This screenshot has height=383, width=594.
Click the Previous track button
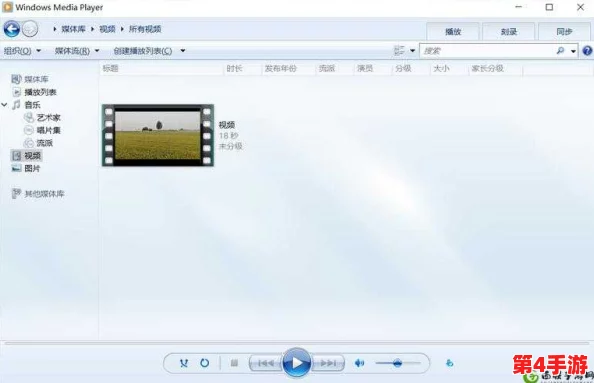click(x=266, y=363)
